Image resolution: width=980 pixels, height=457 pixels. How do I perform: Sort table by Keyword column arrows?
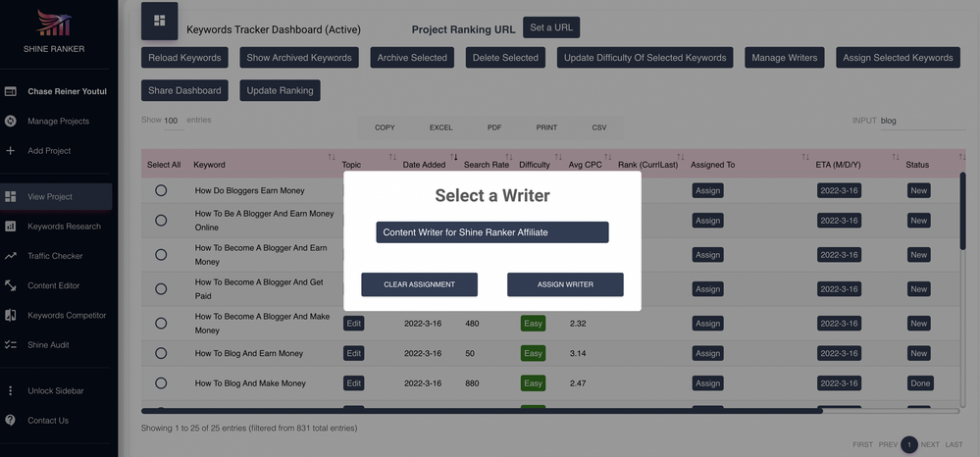point(332,158)
